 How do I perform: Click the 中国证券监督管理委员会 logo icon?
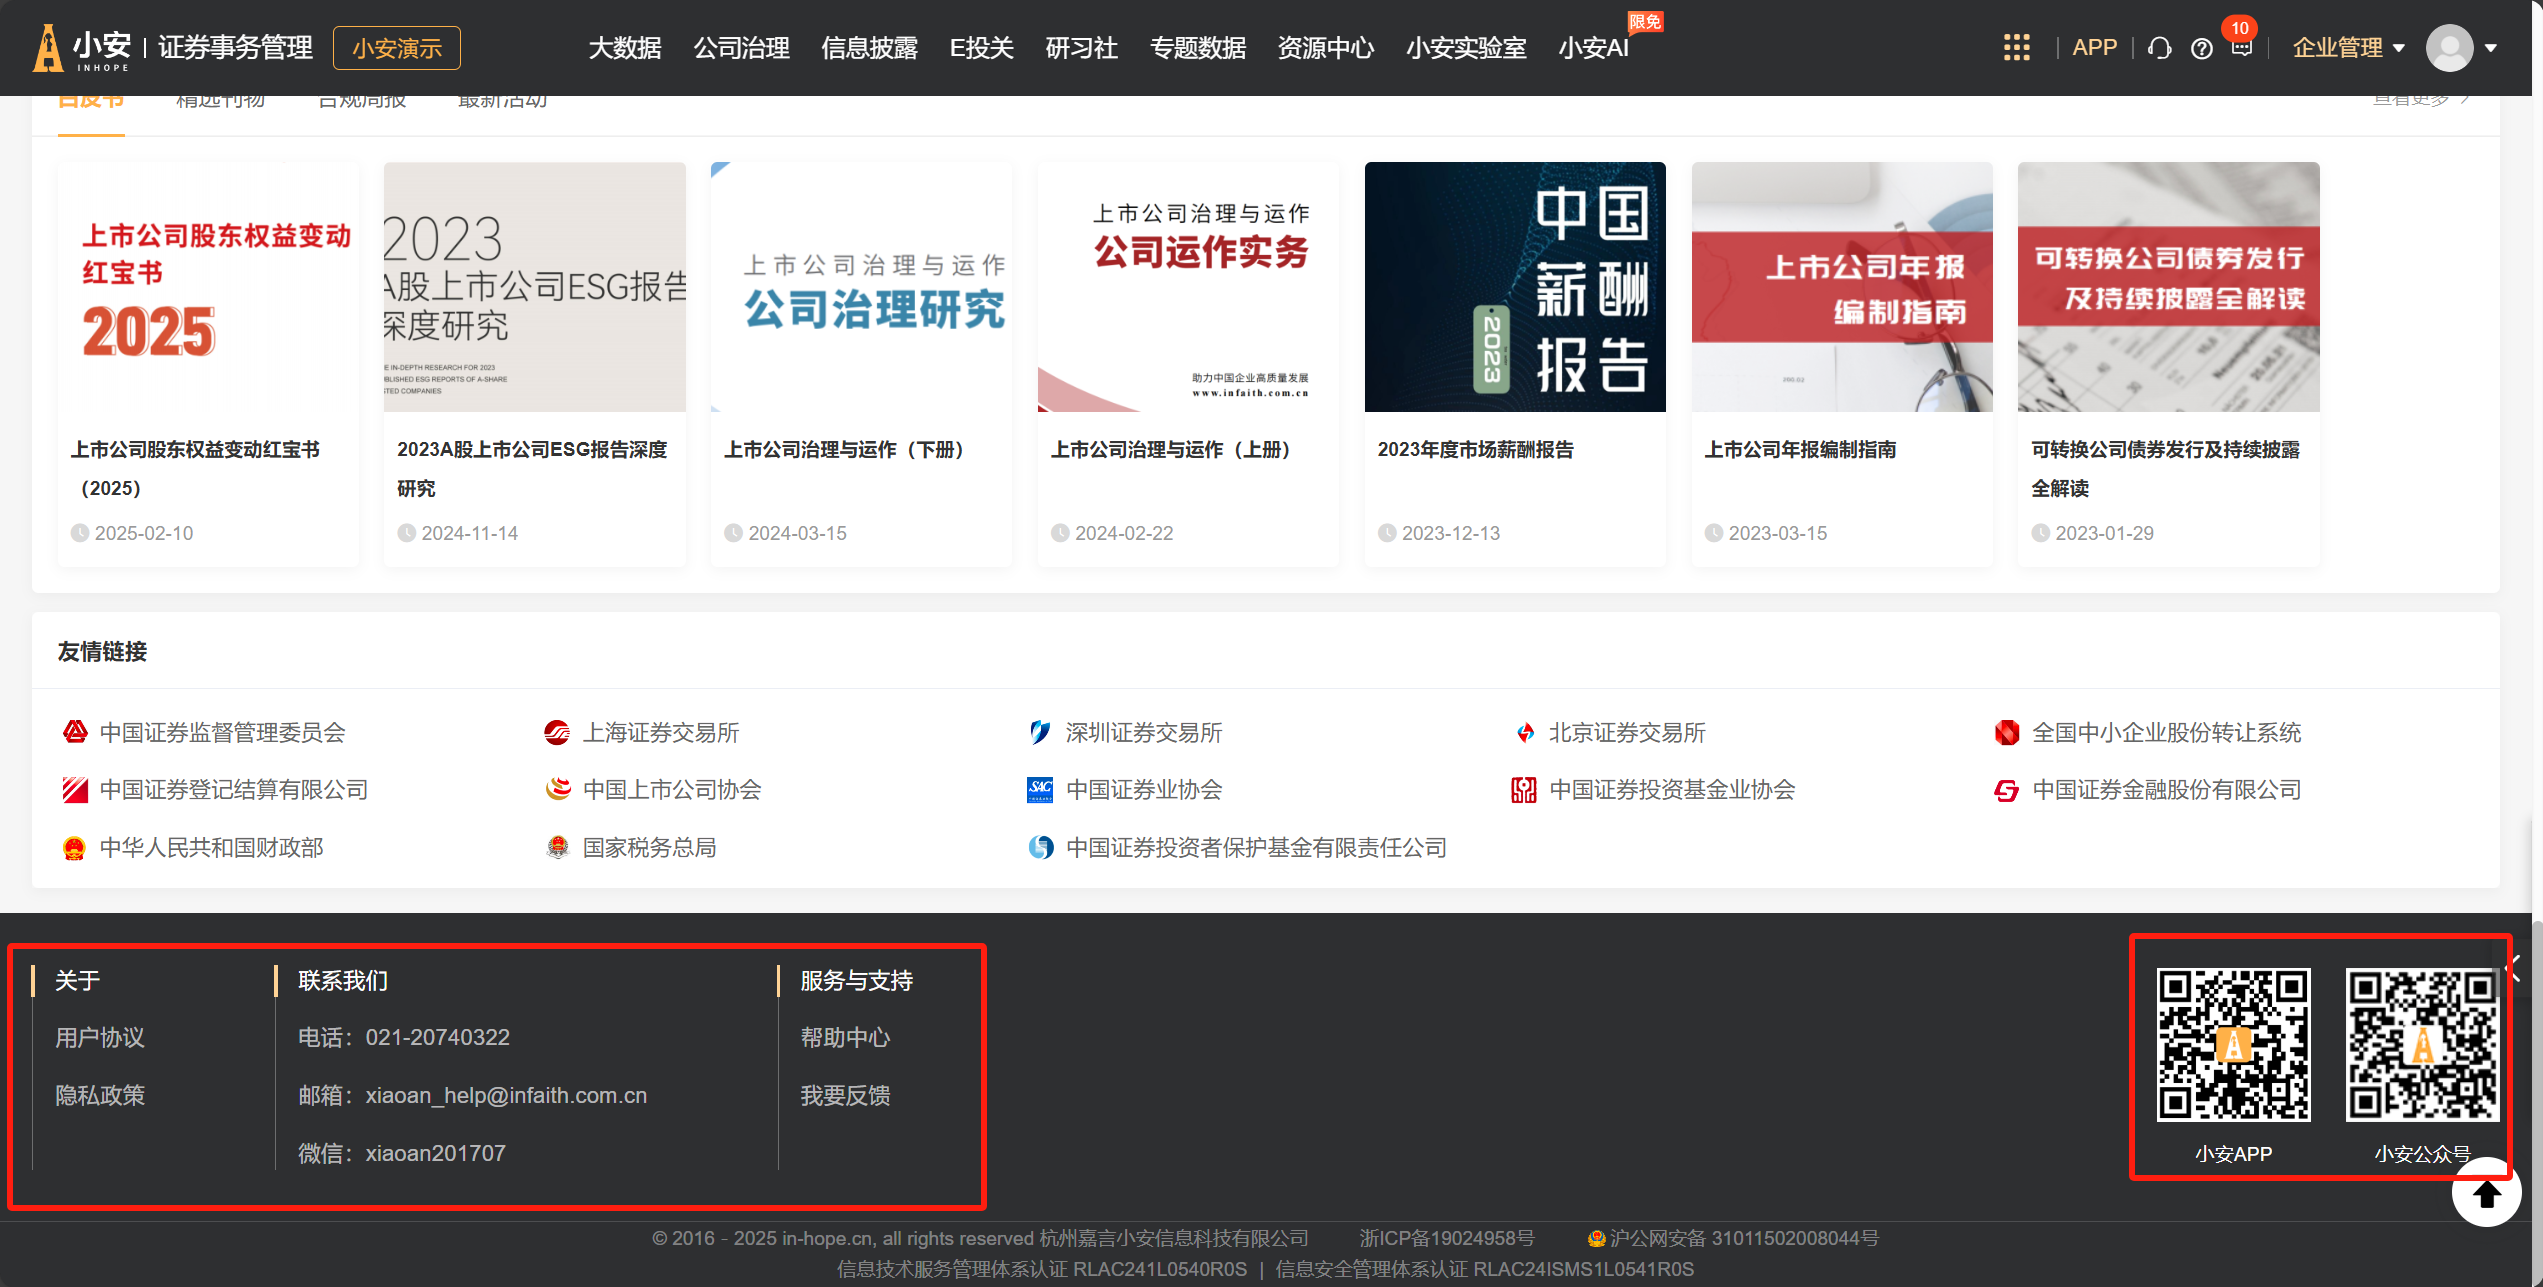click(75, 732)
